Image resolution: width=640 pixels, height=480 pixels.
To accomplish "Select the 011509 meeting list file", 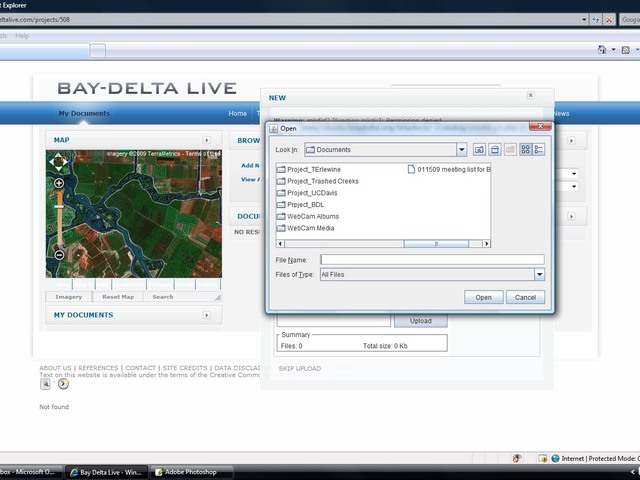I will click(449, 169).
